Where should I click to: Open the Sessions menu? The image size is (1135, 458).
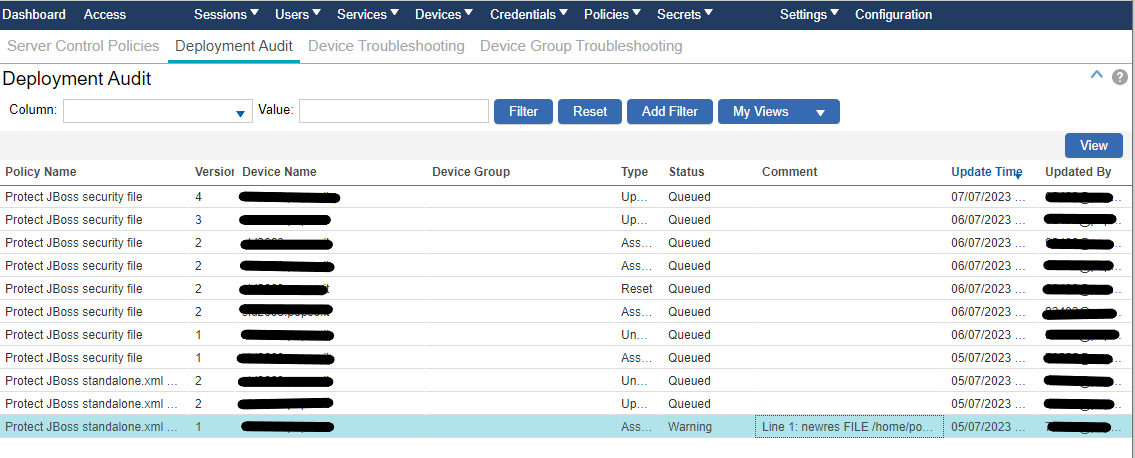tap(226, 14)
